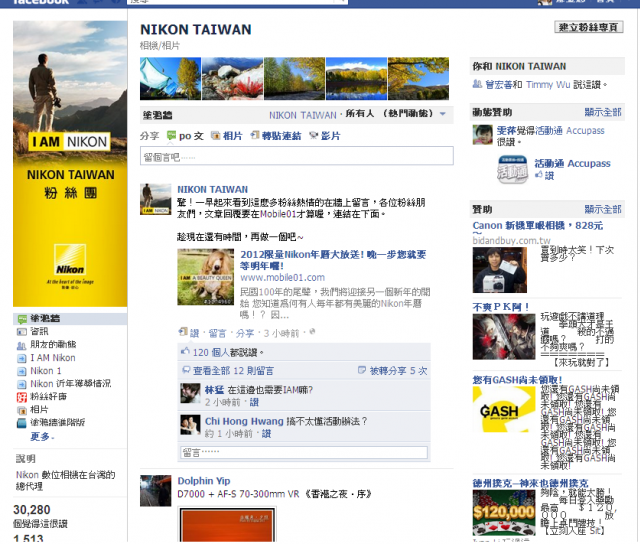The width and height of the screenshot is (640, 544).
Task: Open the www.mobile01.com link
Action: 282,278
